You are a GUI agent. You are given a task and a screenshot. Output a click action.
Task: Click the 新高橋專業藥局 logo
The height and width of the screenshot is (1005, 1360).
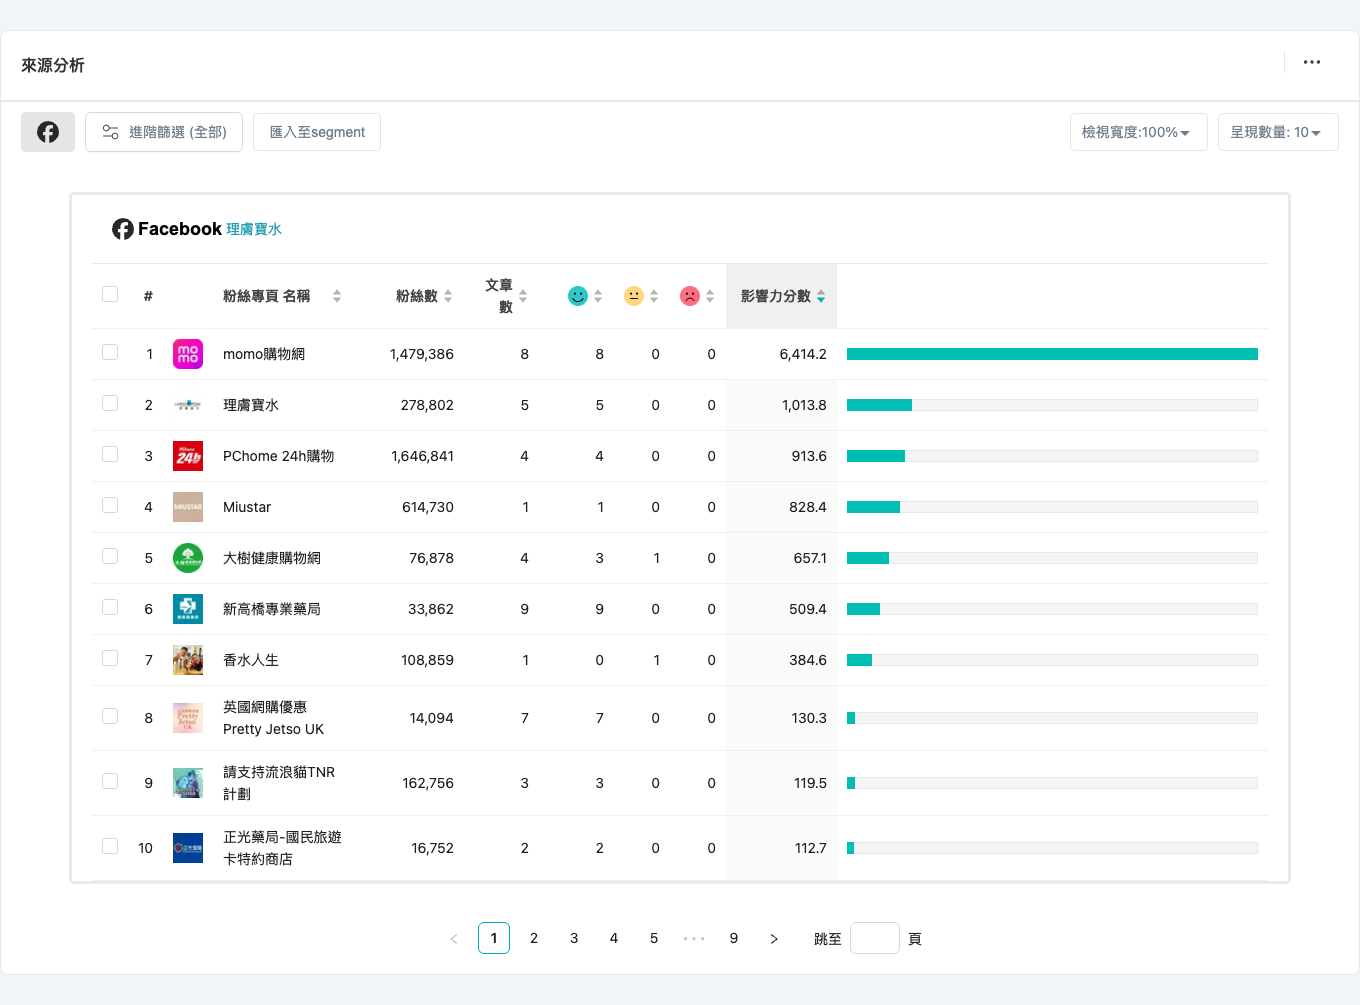188,609
